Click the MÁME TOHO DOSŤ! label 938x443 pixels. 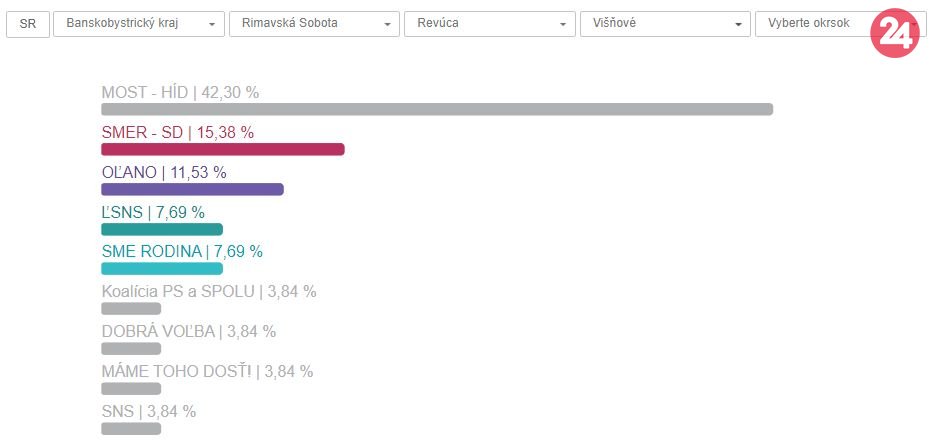point(207,371)
